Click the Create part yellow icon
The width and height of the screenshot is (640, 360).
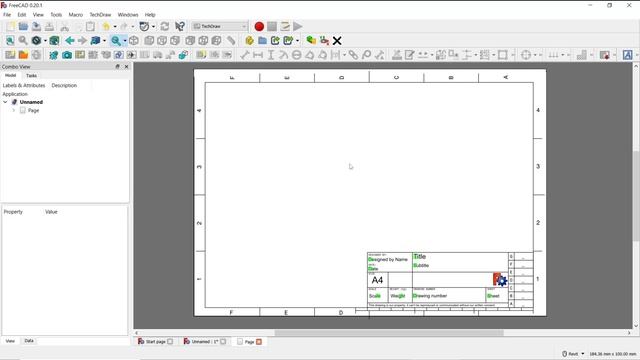249,40
